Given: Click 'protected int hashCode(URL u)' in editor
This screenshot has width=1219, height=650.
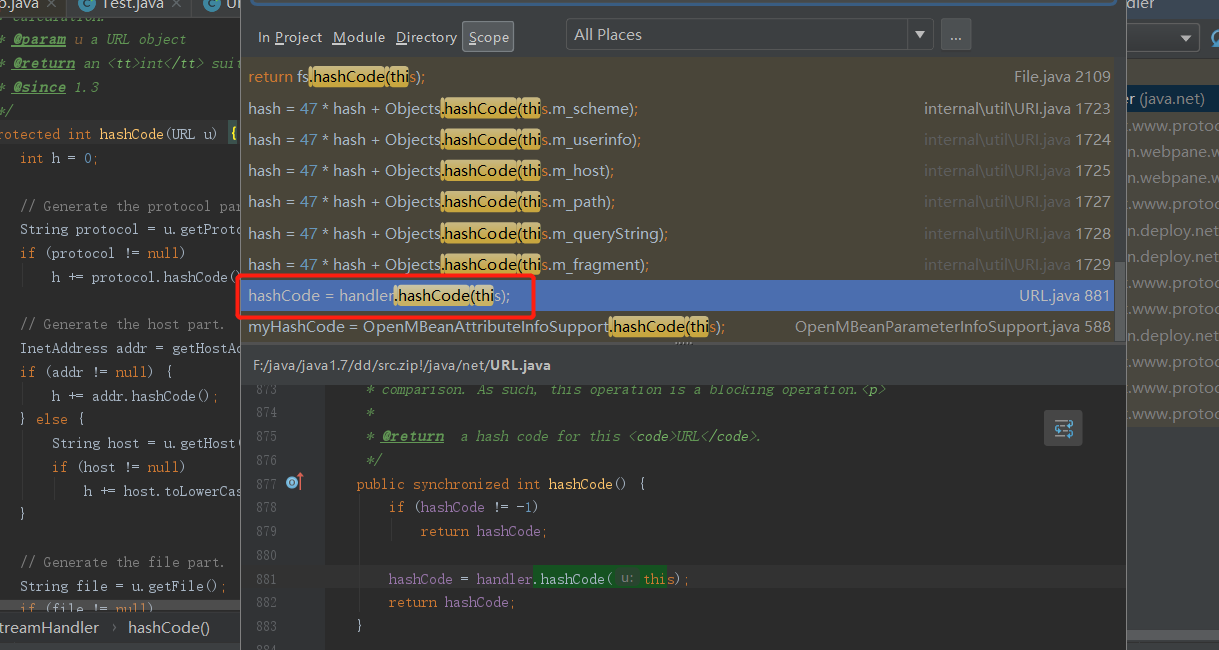Looking at the screenshot, I should click(108, 134).
